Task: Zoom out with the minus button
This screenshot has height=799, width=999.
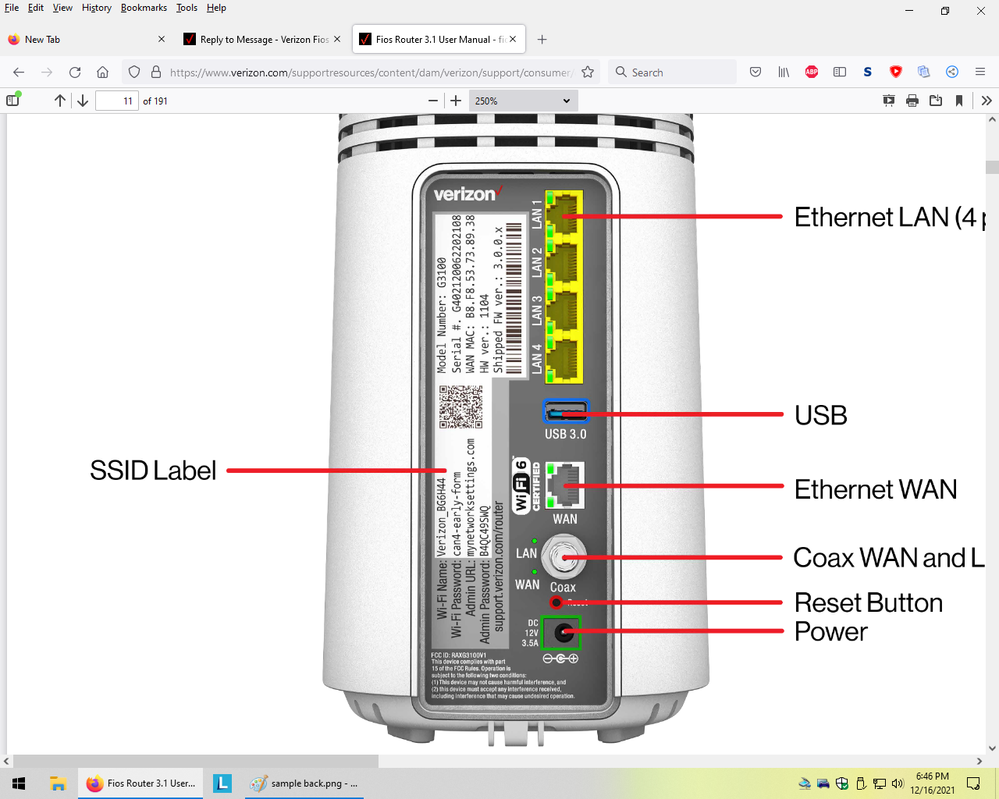Action: (x=433, y=101)
